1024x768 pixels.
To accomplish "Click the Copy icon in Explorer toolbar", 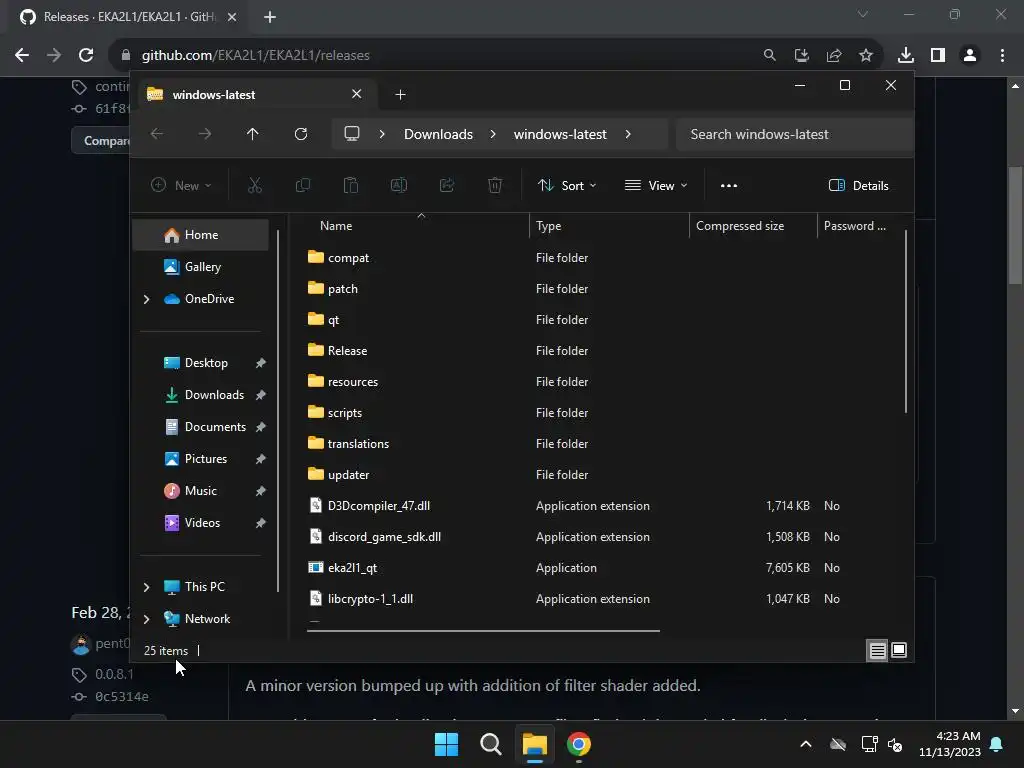I will [x=302, y=185].
